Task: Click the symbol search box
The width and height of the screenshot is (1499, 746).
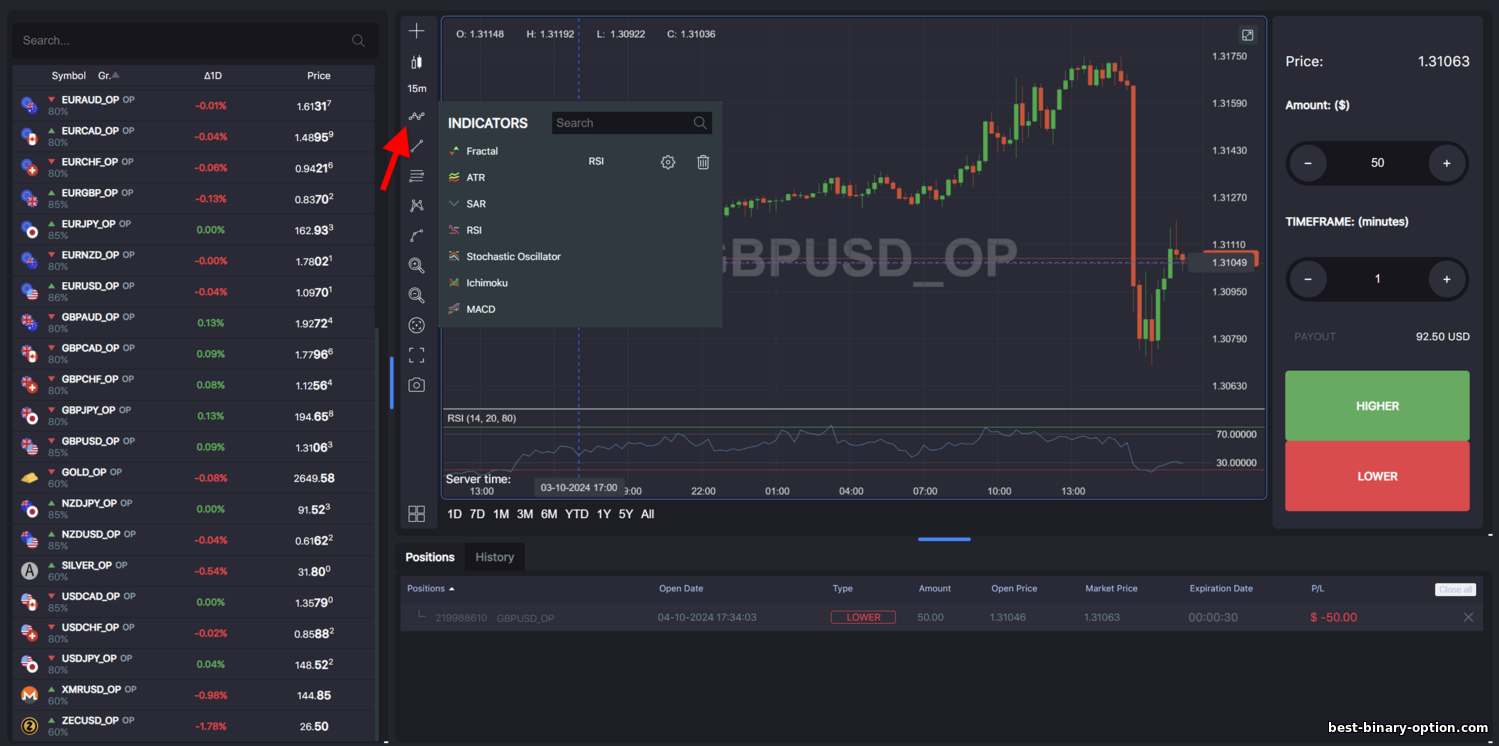Action: coord(195,41)
